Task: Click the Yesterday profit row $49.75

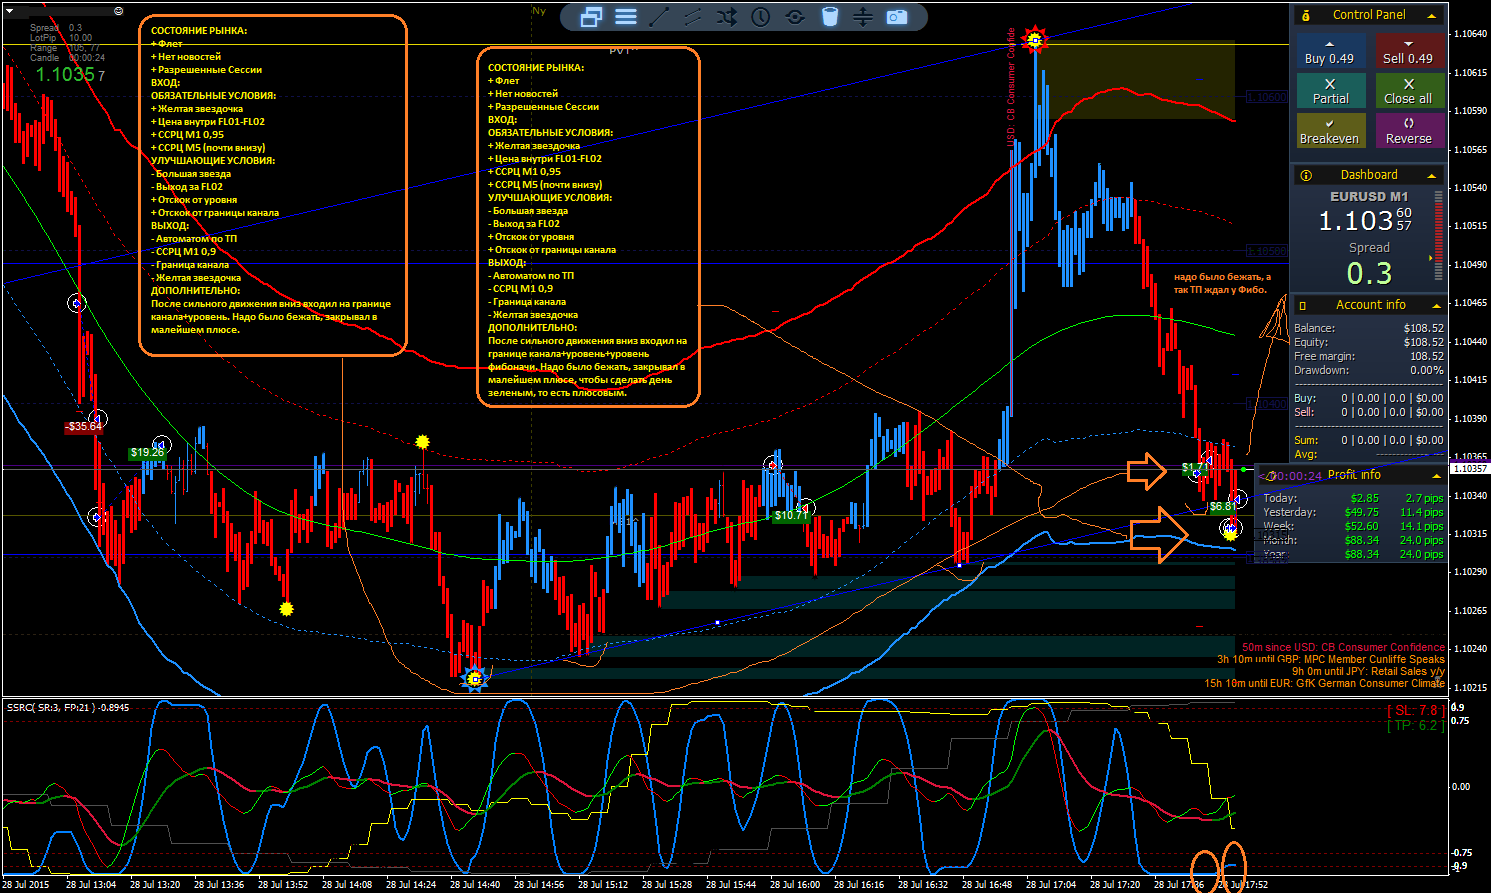Action: (x=1353, y=512)
